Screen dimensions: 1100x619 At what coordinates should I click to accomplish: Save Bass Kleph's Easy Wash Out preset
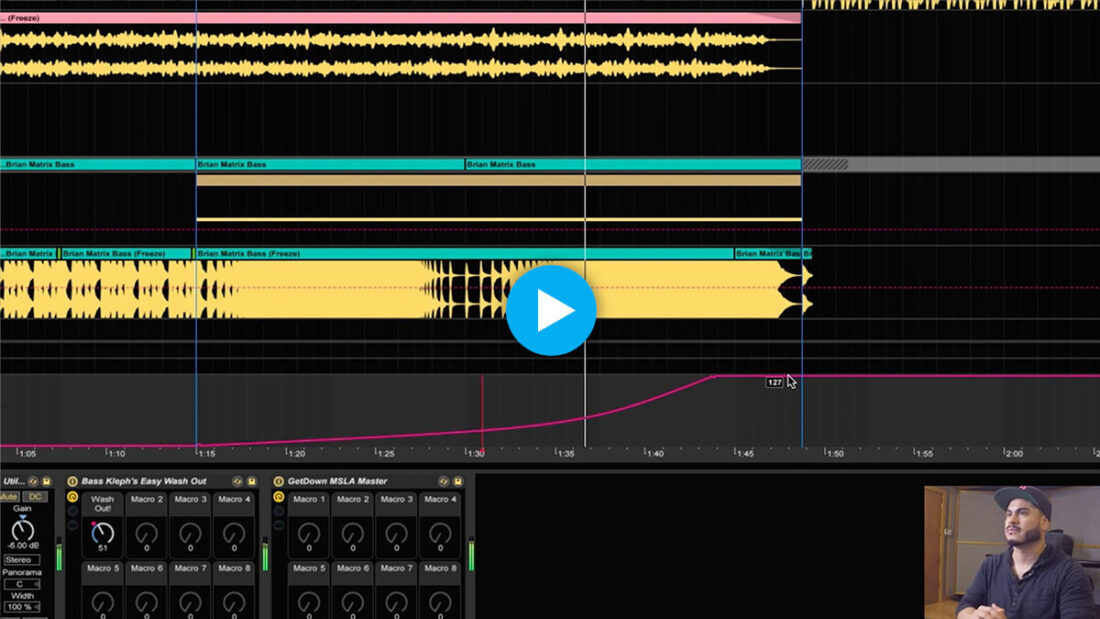(x=252, y=481)
